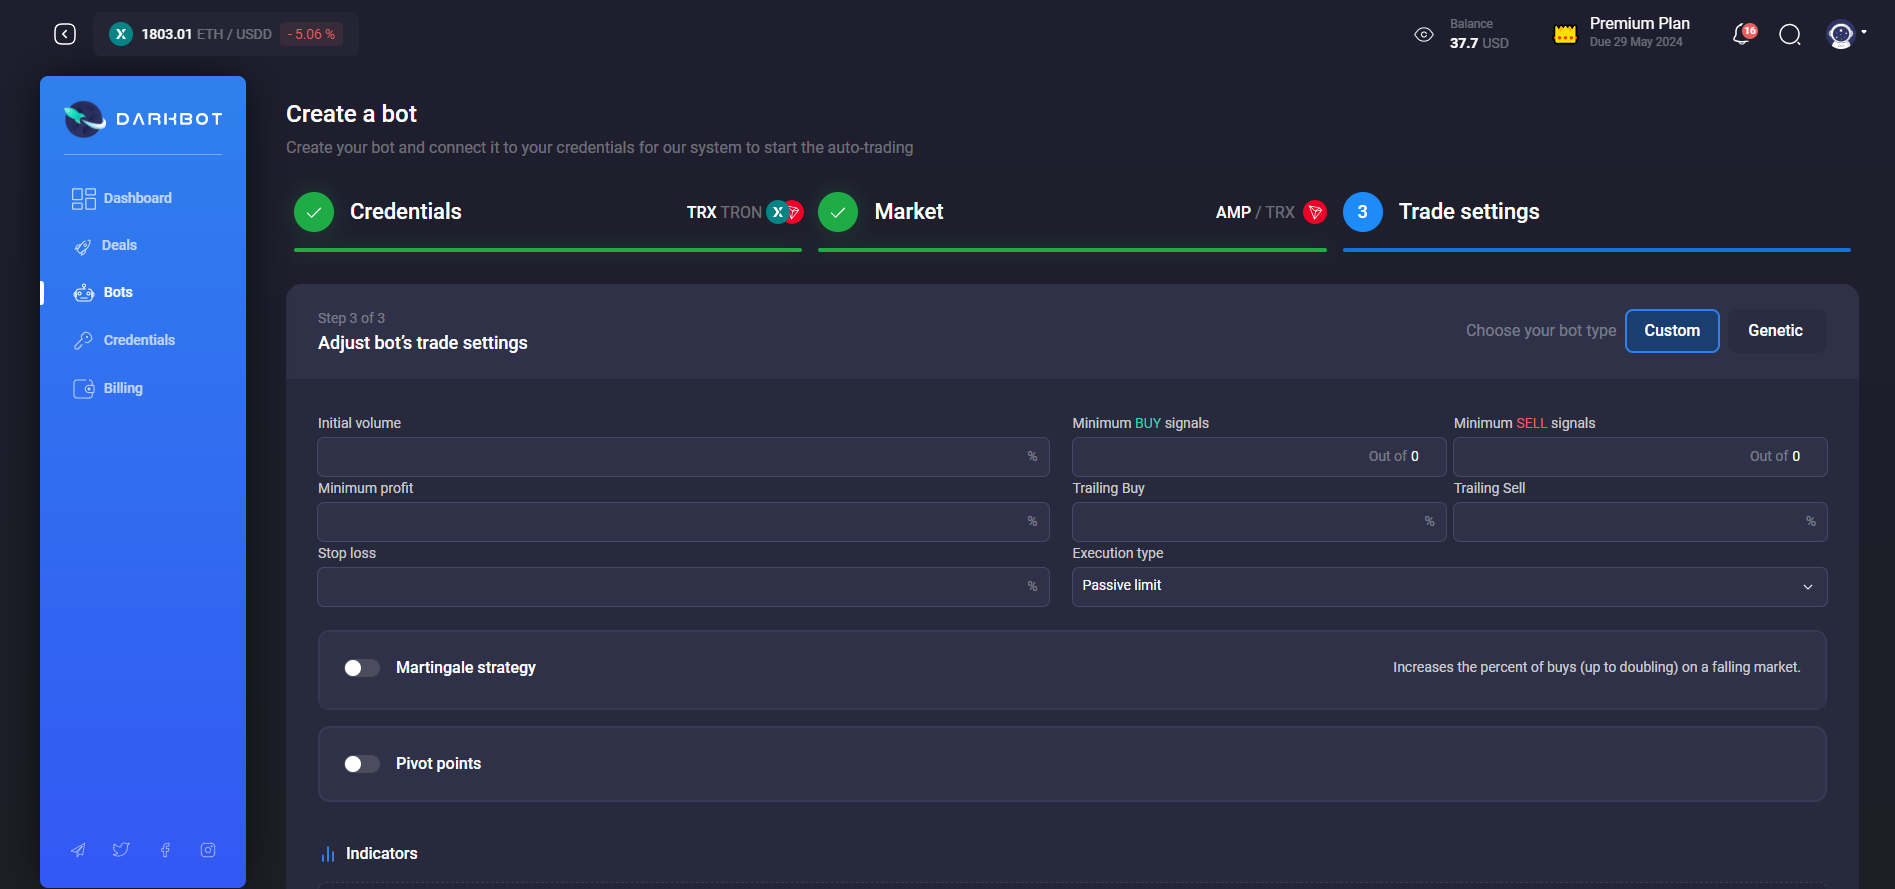Open the user avatar account menu
The height and width of the screenshot is (889, 1895).
[1845, 35]
